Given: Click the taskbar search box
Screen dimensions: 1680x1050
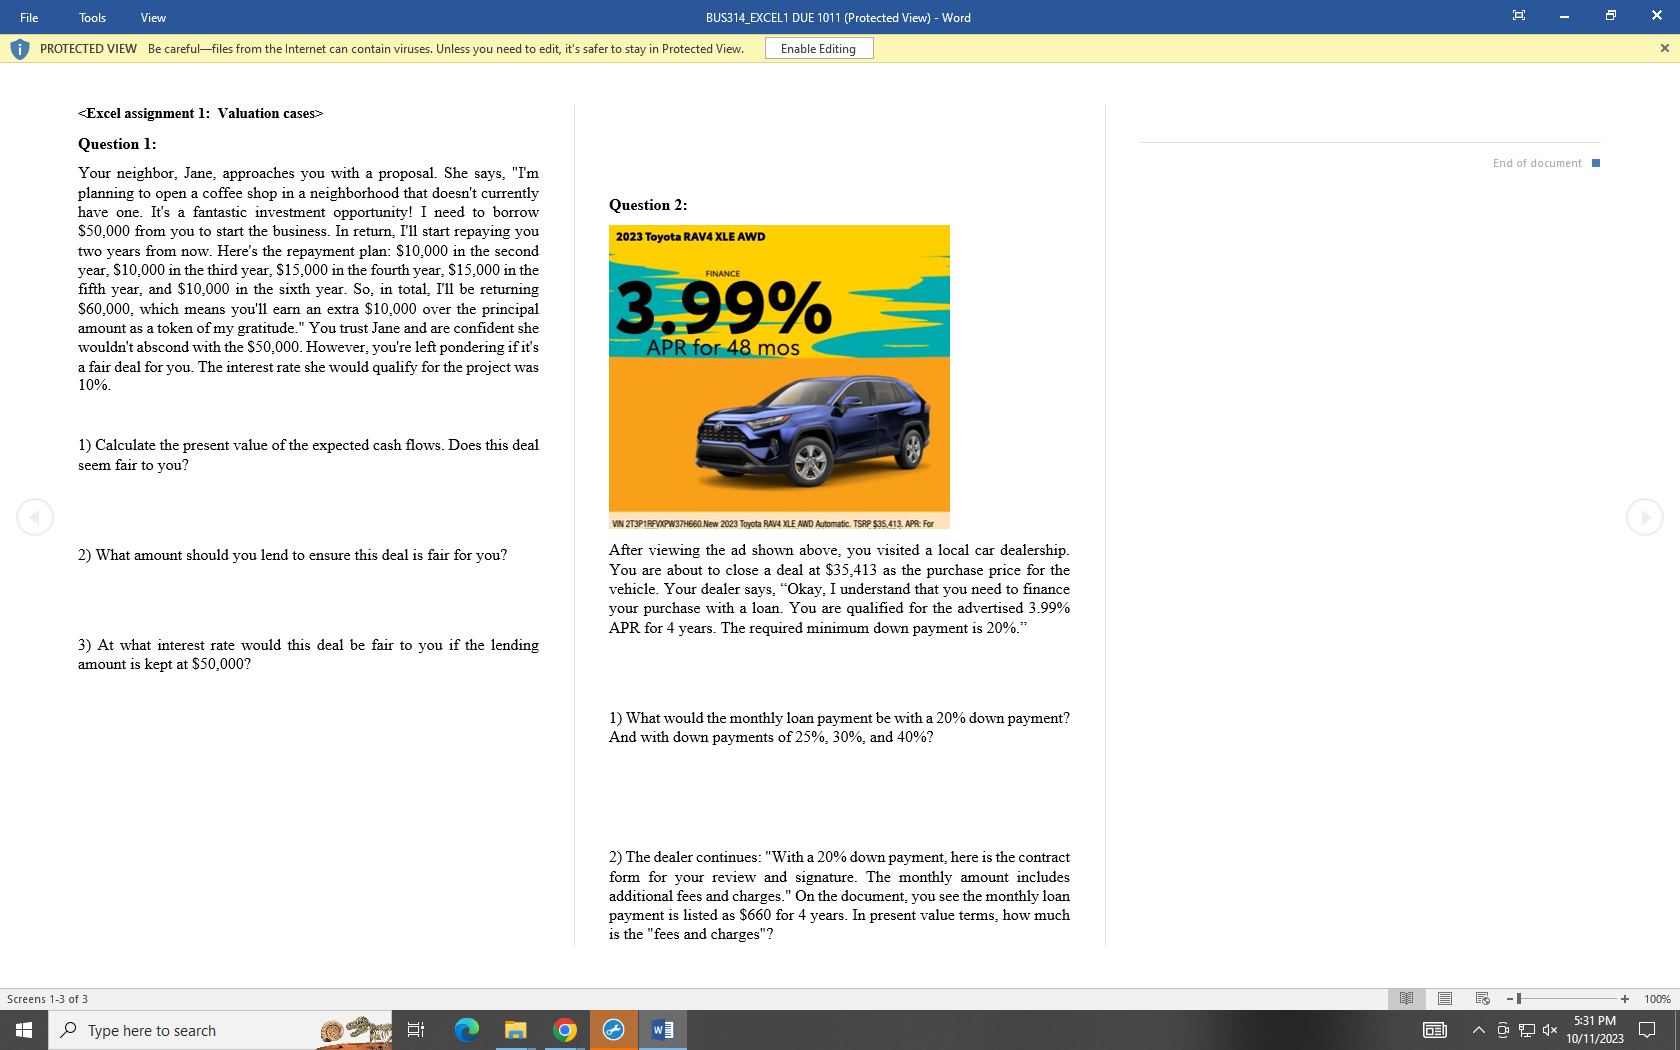Looking at the screenshot, I should coord(220,1030).
